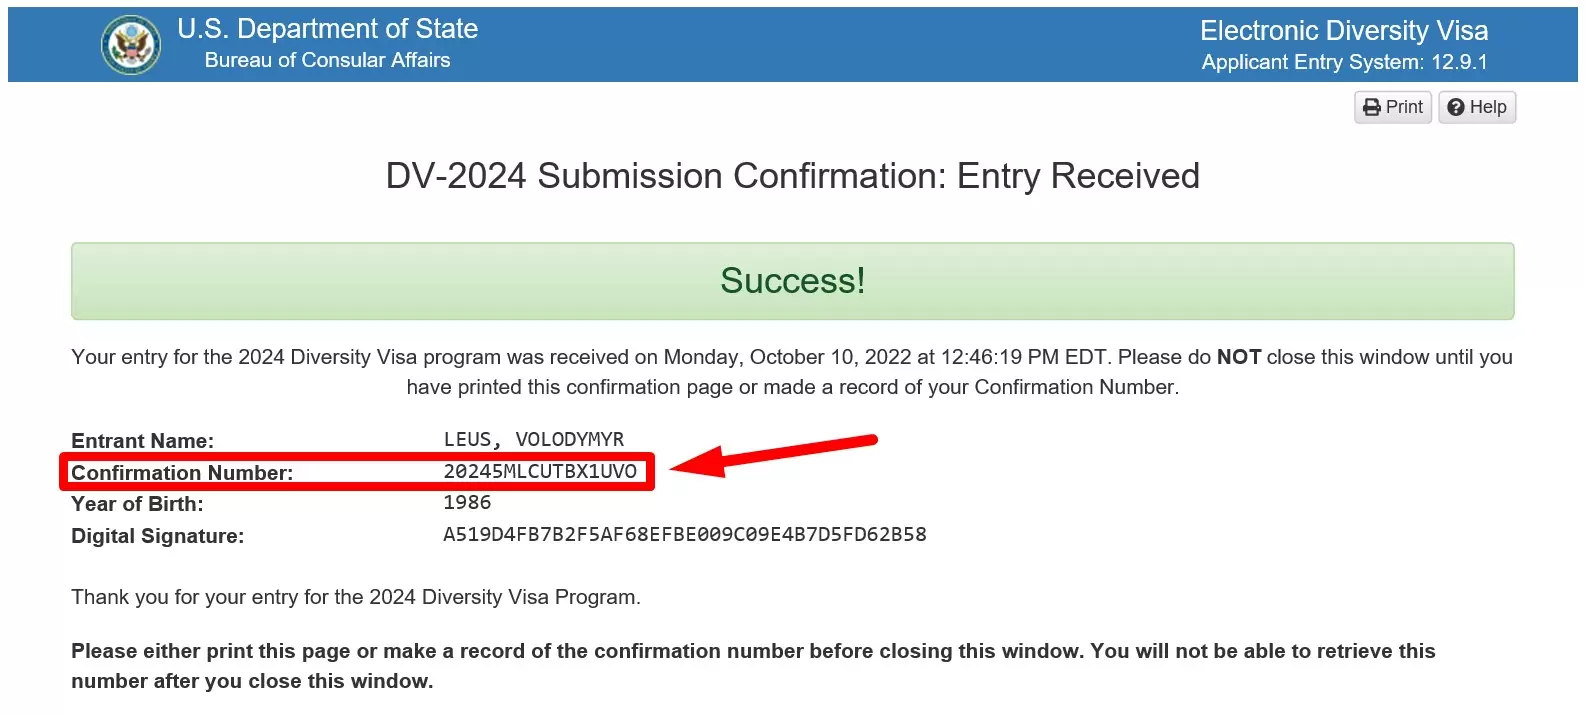1586x715 pixels.
Task: Click the green Success! banner
Action: 792,281
